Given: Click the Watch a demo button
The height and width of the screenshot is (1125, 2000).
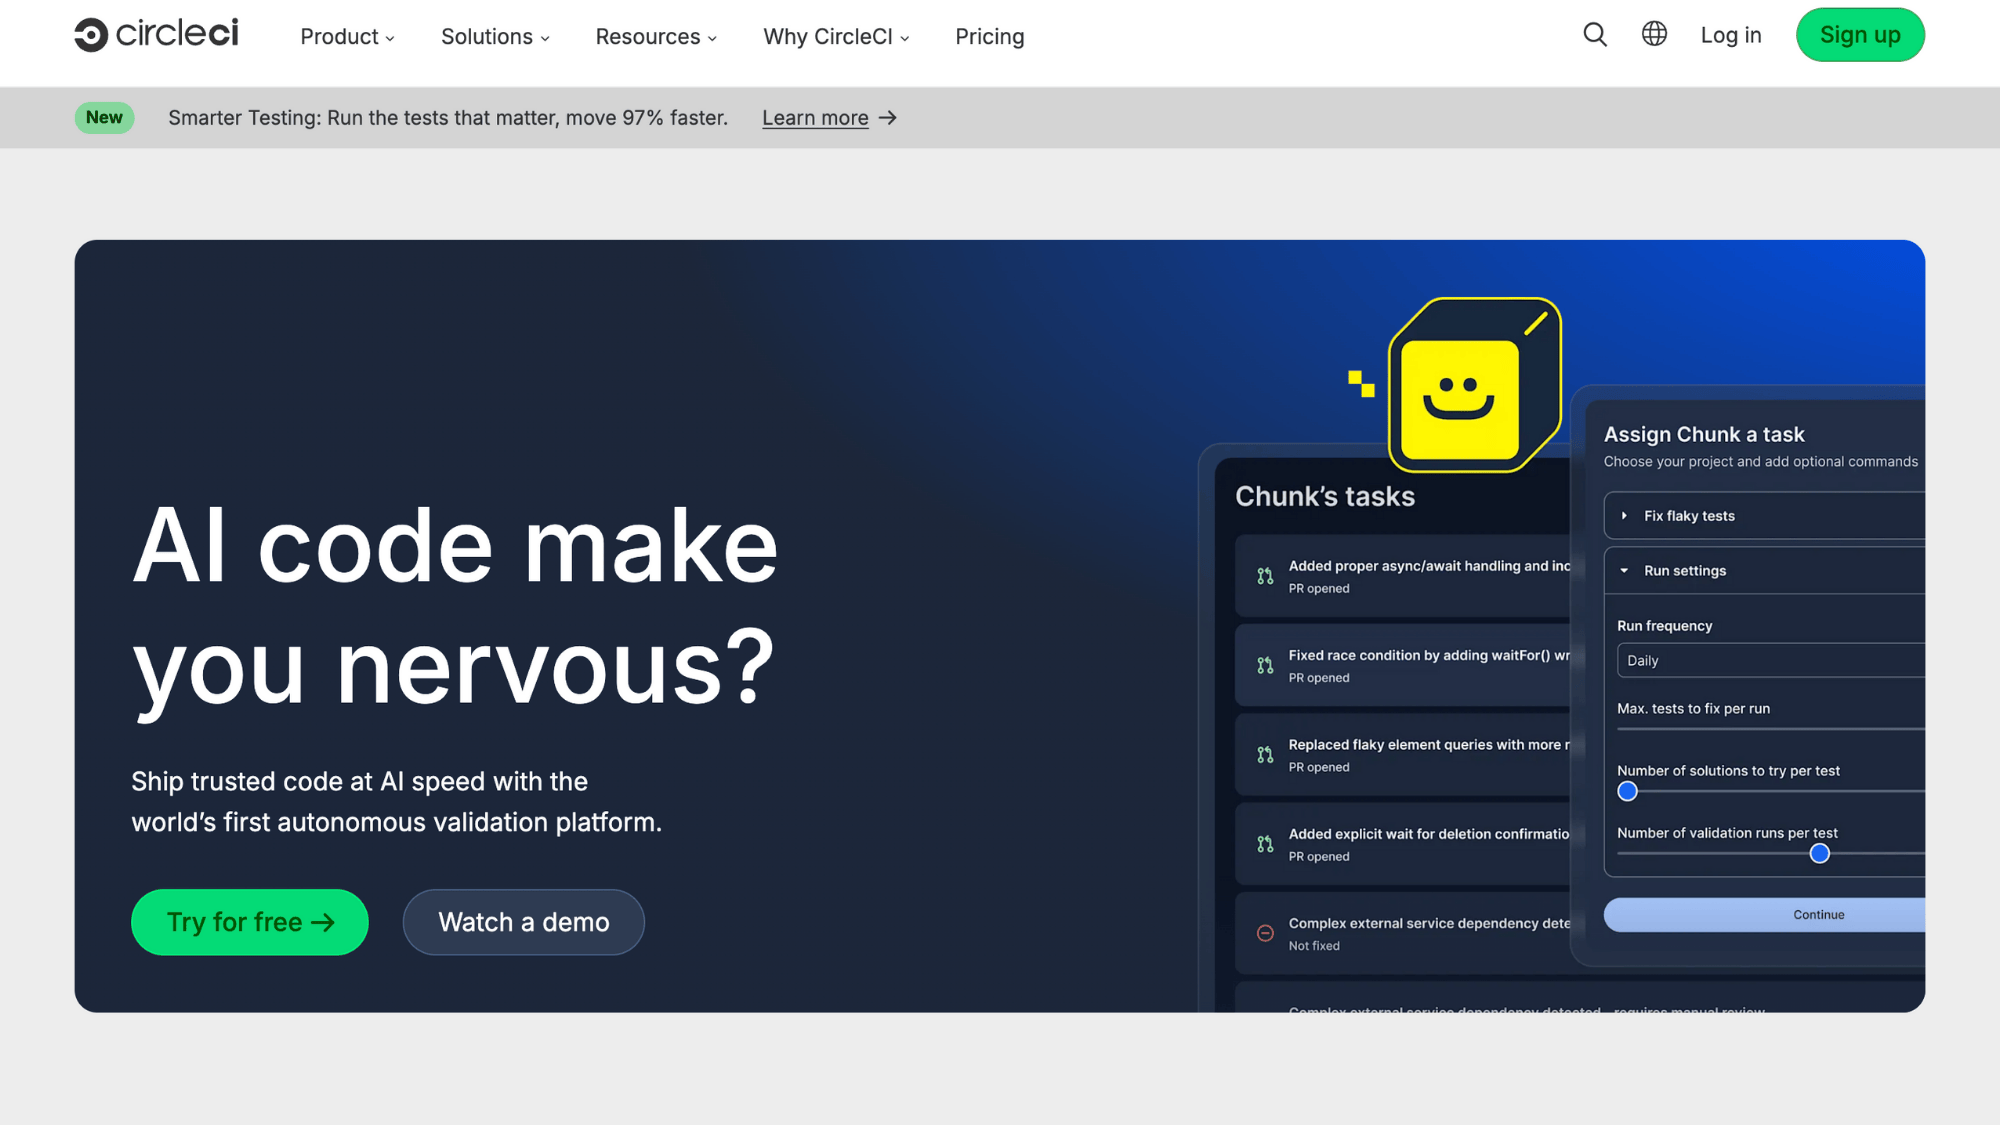Looking at the screenshot, I should pos(523,922).
